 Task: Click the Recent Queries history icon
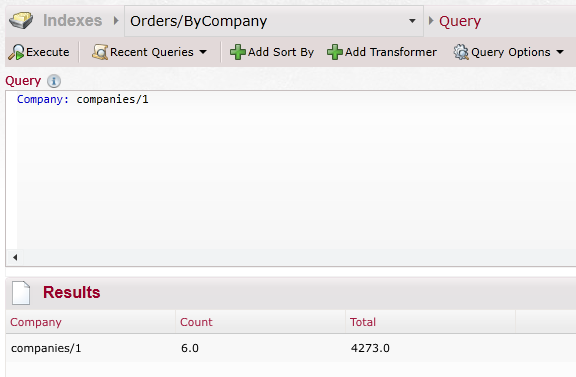click(100, 52)
